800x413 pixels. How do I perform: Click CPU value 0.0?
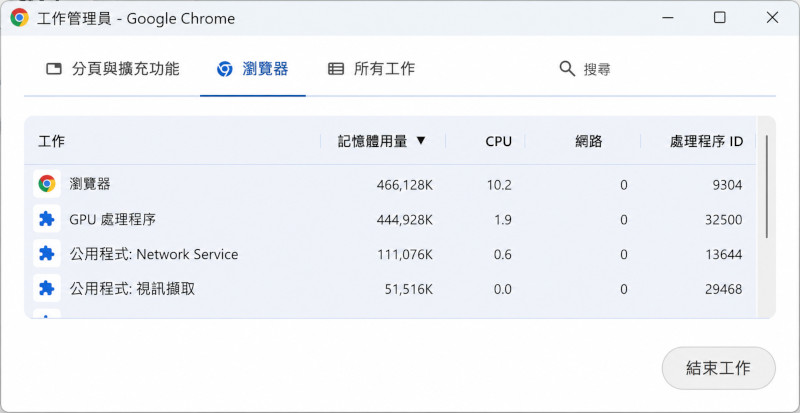click(x=503, y=289)
